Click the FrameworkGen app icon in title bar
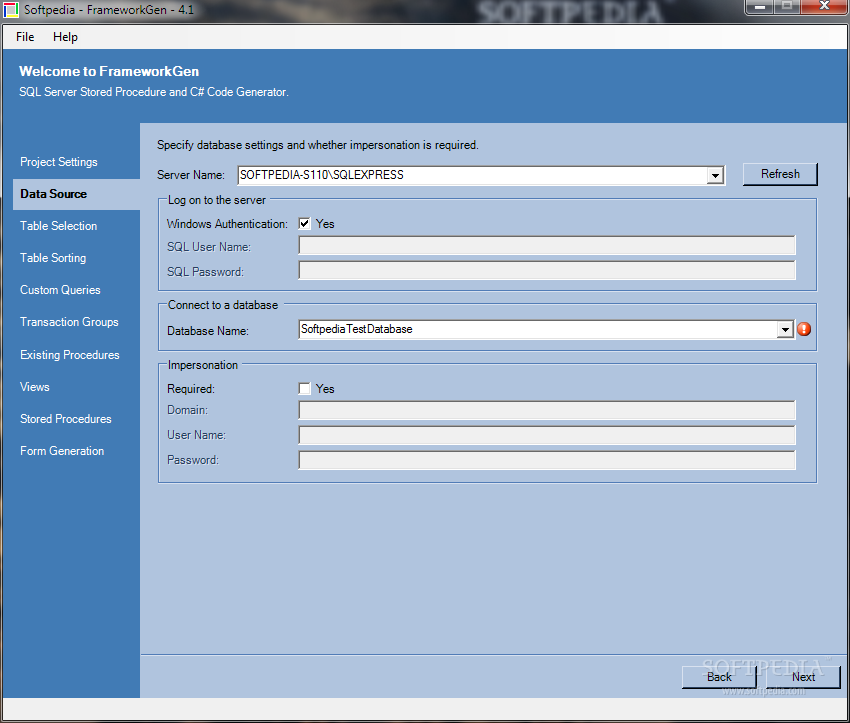 (10, 10)
